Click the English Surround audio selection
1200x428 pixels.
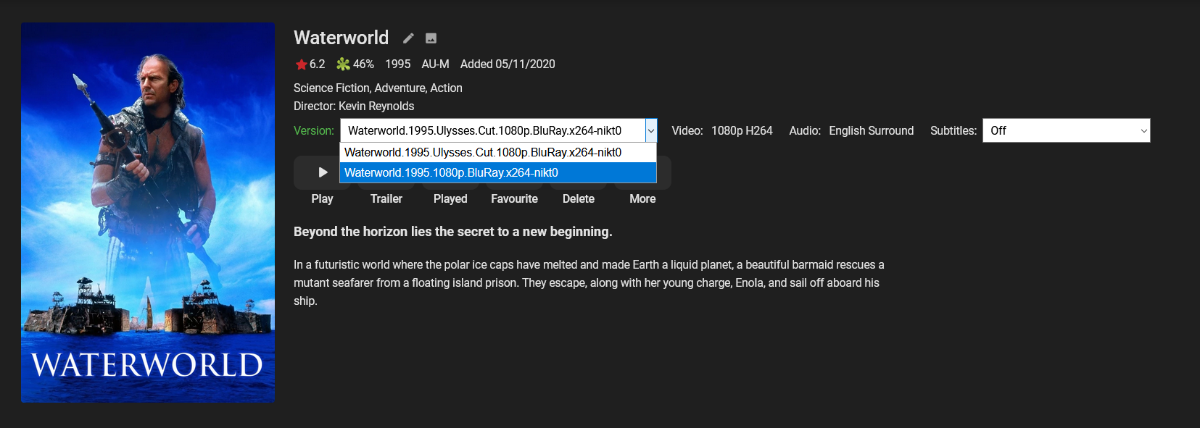[870, 131]
